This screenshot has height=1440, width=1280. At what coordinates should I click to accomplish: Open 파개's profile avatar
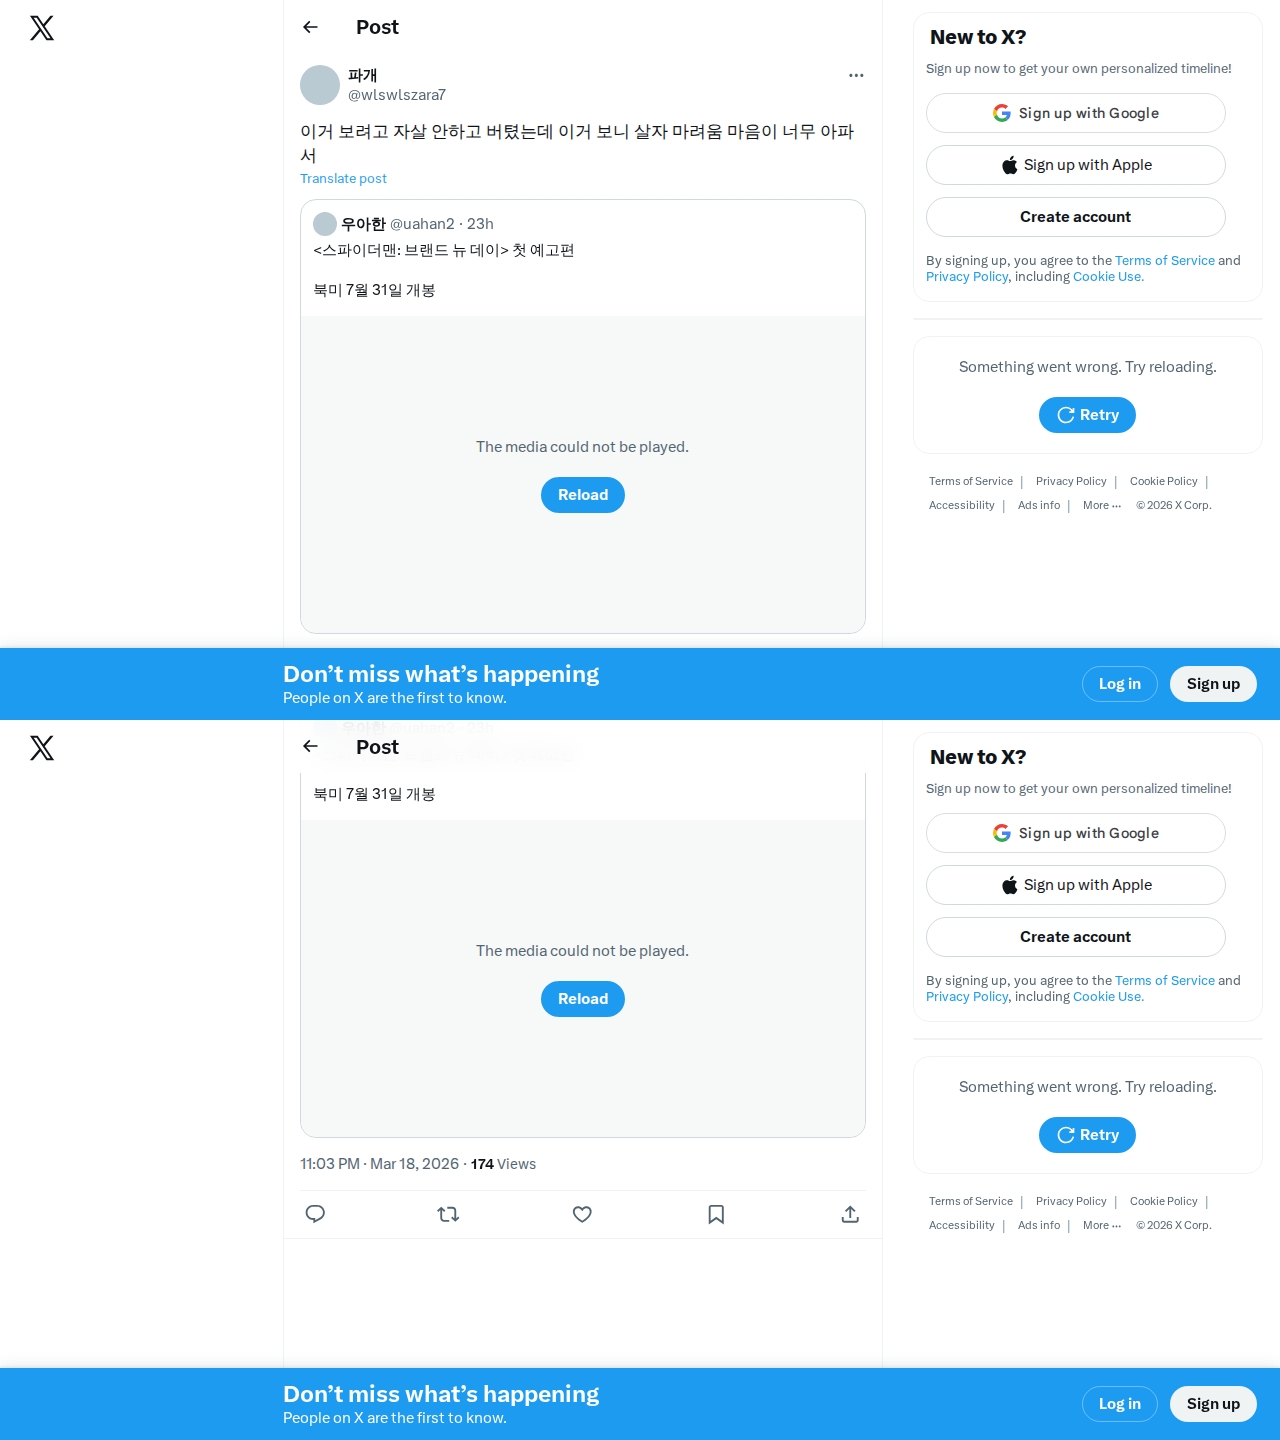320,85
